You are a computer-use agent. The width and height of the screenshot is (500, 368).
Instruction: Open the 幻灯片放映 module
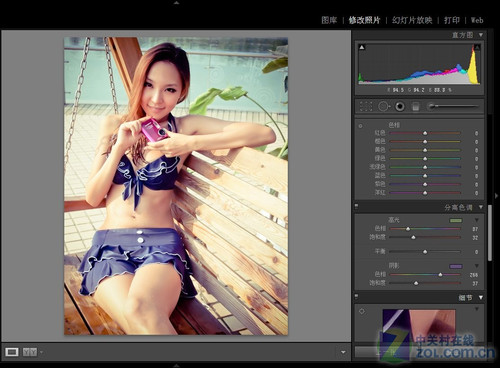412,20
